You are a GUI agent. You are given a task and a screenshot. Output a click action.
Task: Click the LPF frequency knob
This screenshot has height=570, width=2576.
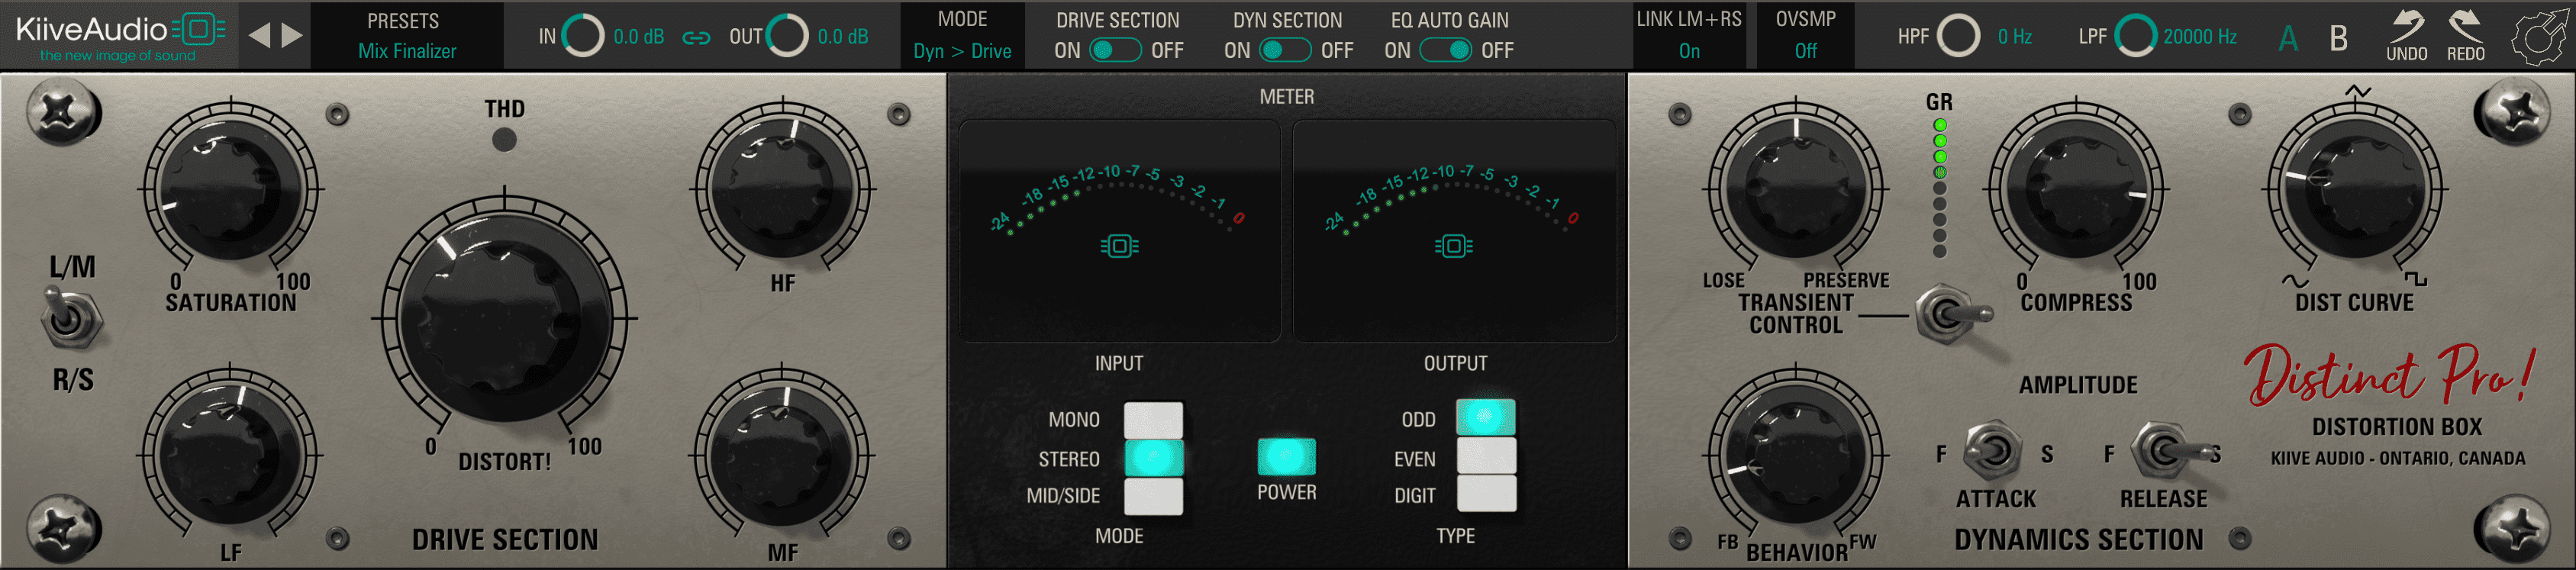2135,36
